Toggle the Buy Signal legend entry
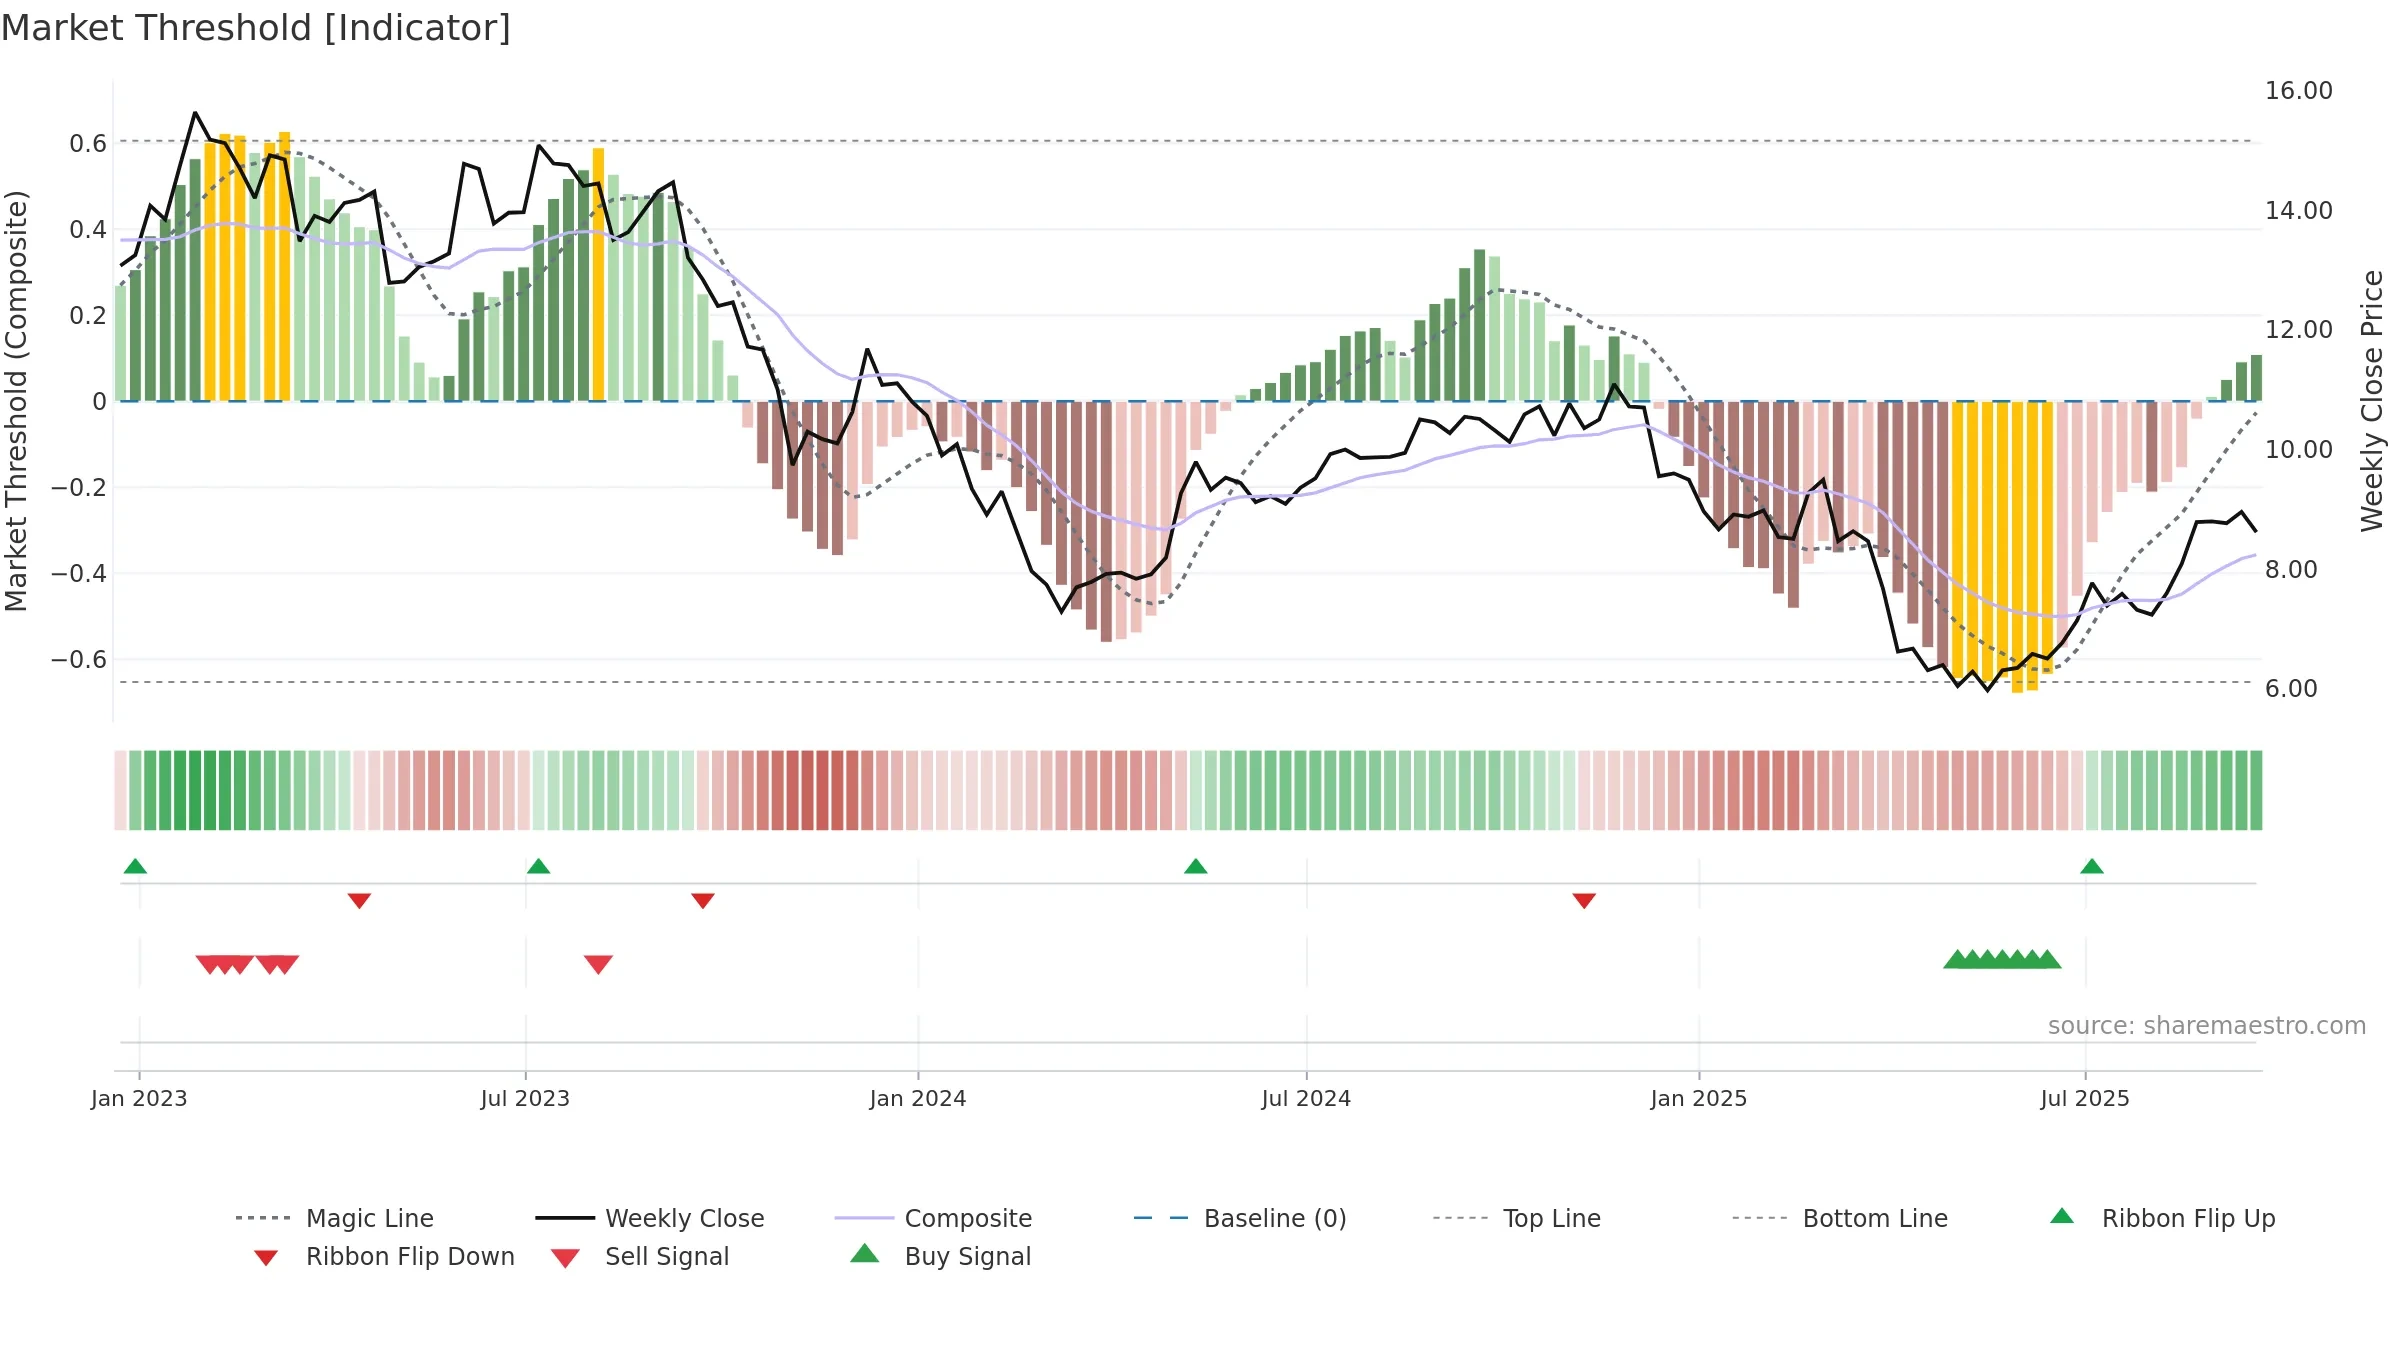The image size is (2400, 1350). click(x=940, y=1256)
